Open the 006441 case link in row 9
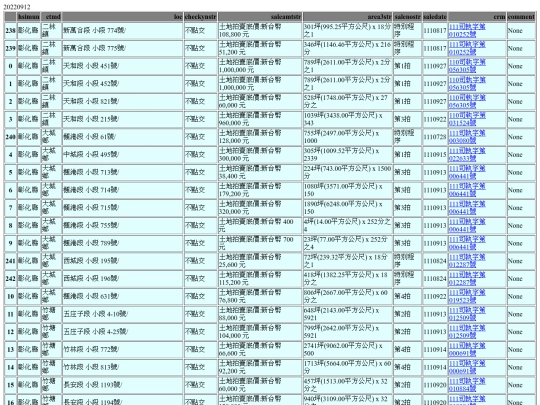Screen dimensions: 540x405 [x=467, y=243]
